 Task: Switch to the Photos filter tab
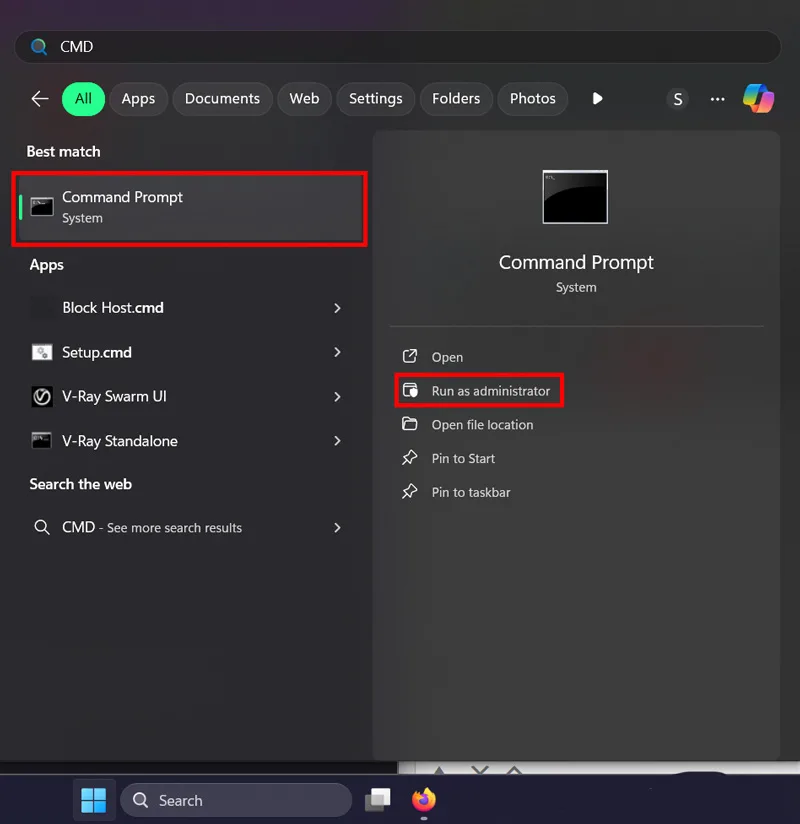click(x=532, y=99)
